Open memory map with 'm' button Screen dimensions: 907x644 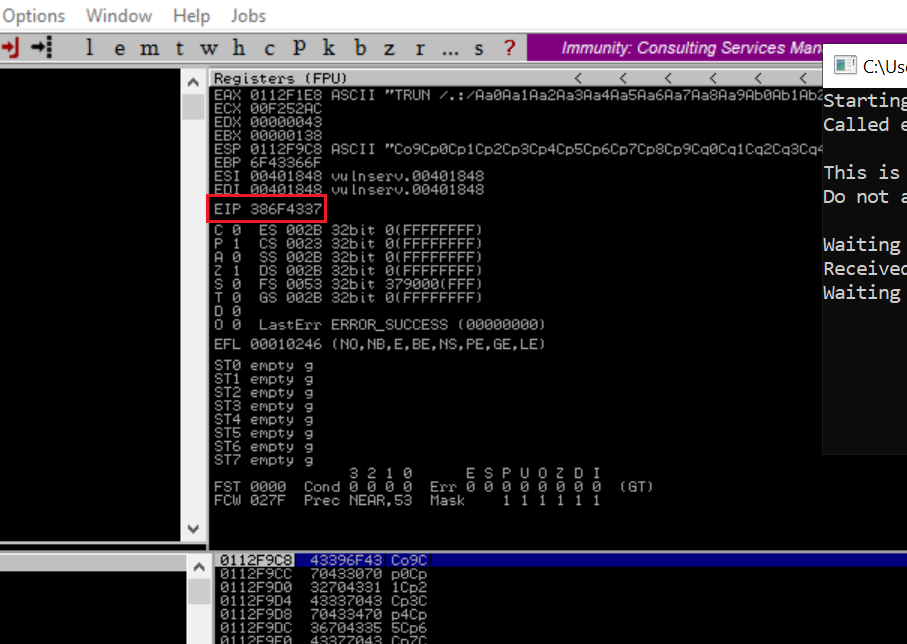149,47
